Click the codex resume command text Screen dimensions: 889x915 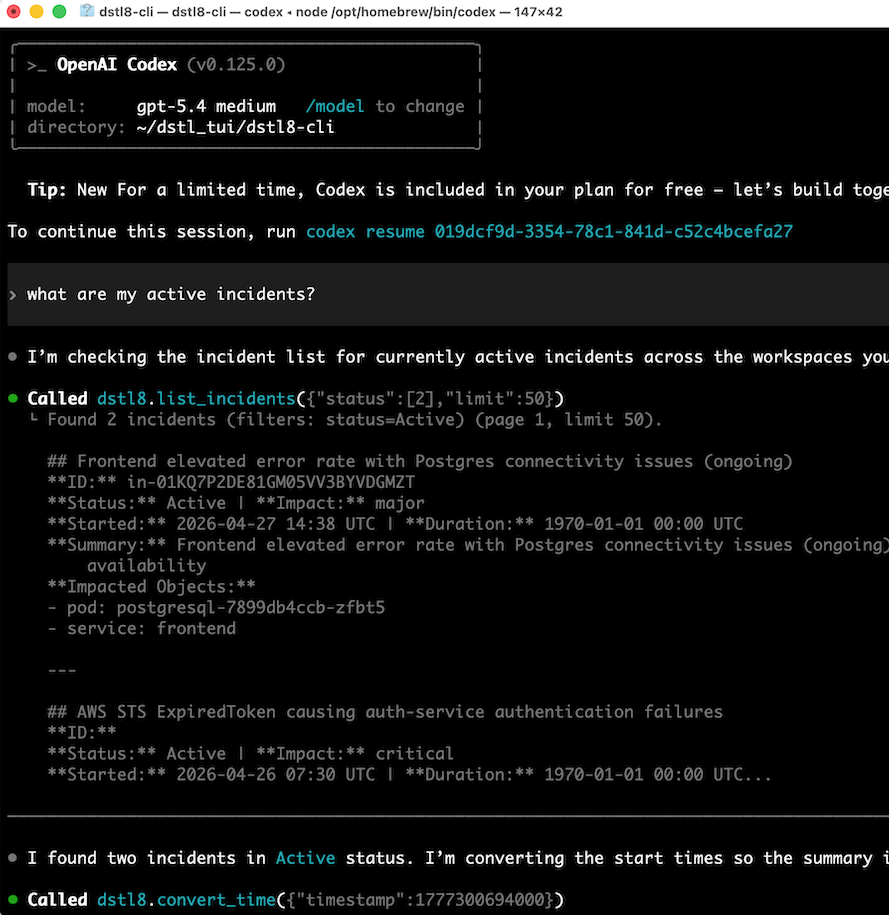(365, 232)
